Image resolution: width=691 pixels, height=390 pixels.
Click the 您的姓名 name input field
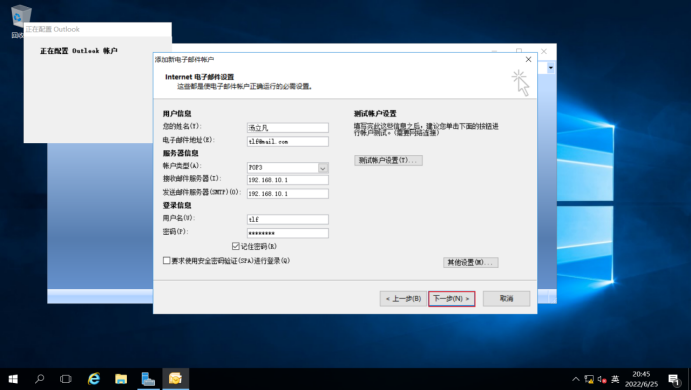click(x=288, y=128)
